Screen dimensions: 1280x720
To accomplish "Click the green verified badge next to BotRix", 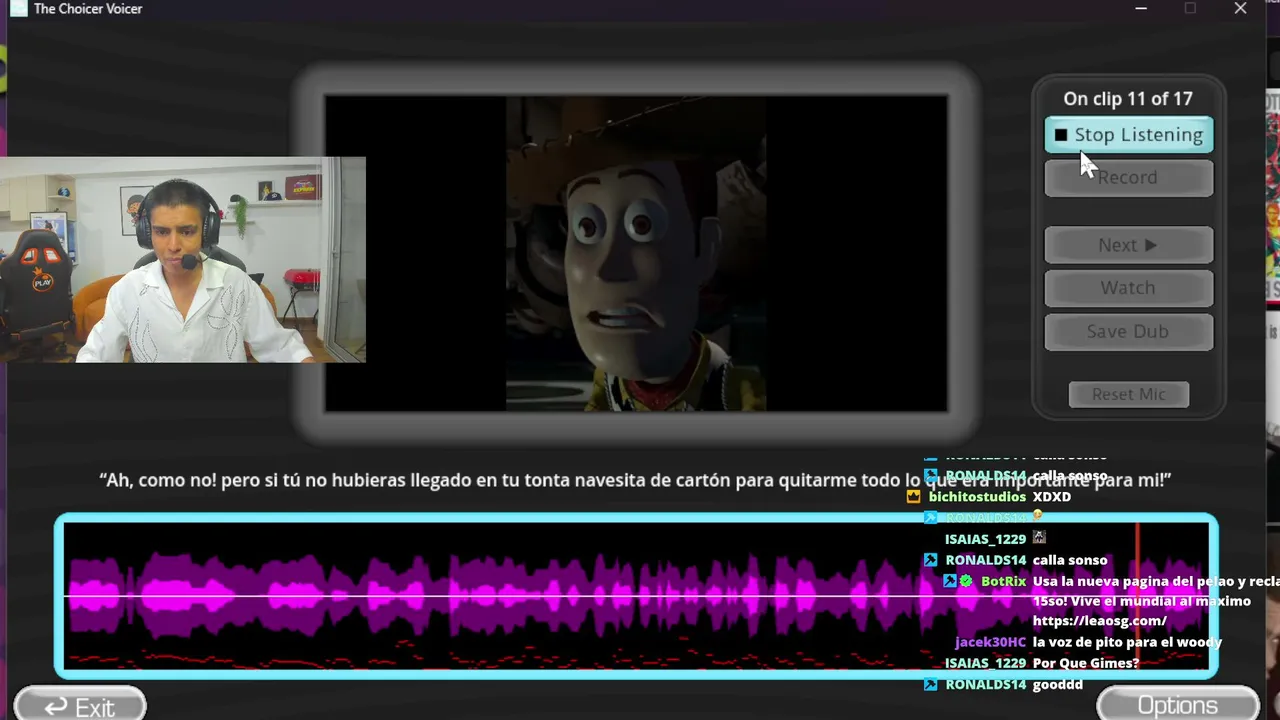I will coord(966,581).
